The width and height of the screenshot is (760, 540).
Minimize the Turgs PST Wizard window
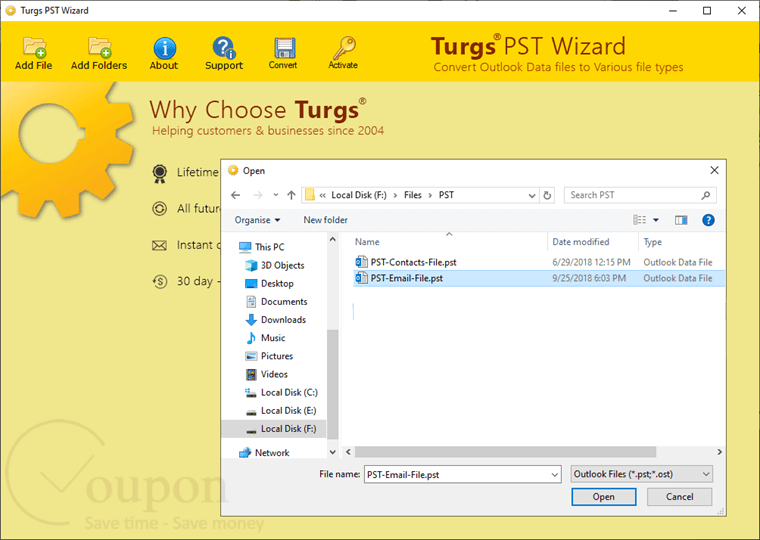(x=672, y=11)
